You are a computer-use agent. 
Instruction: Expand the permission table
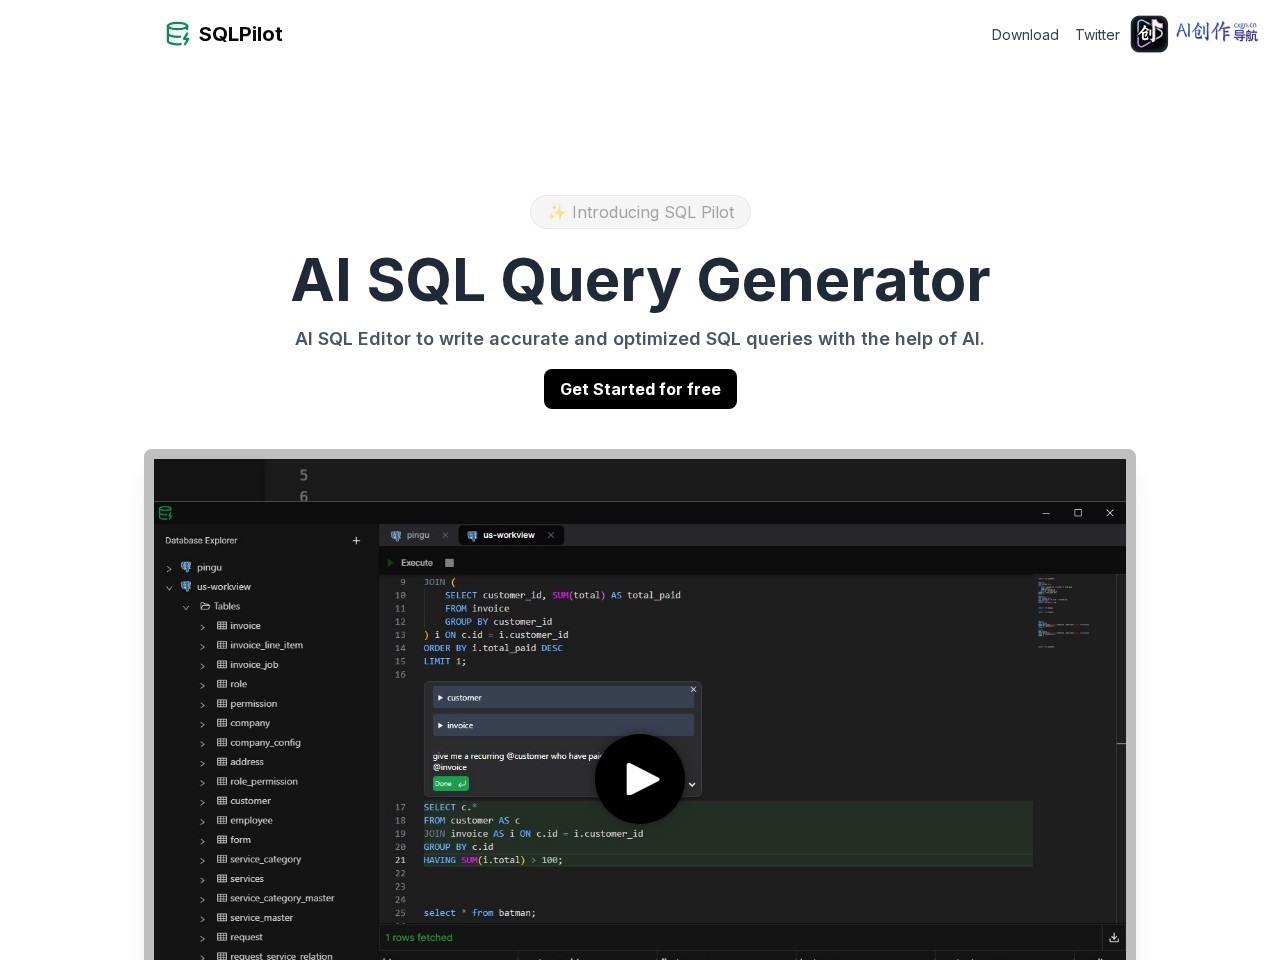coord(202,704)
